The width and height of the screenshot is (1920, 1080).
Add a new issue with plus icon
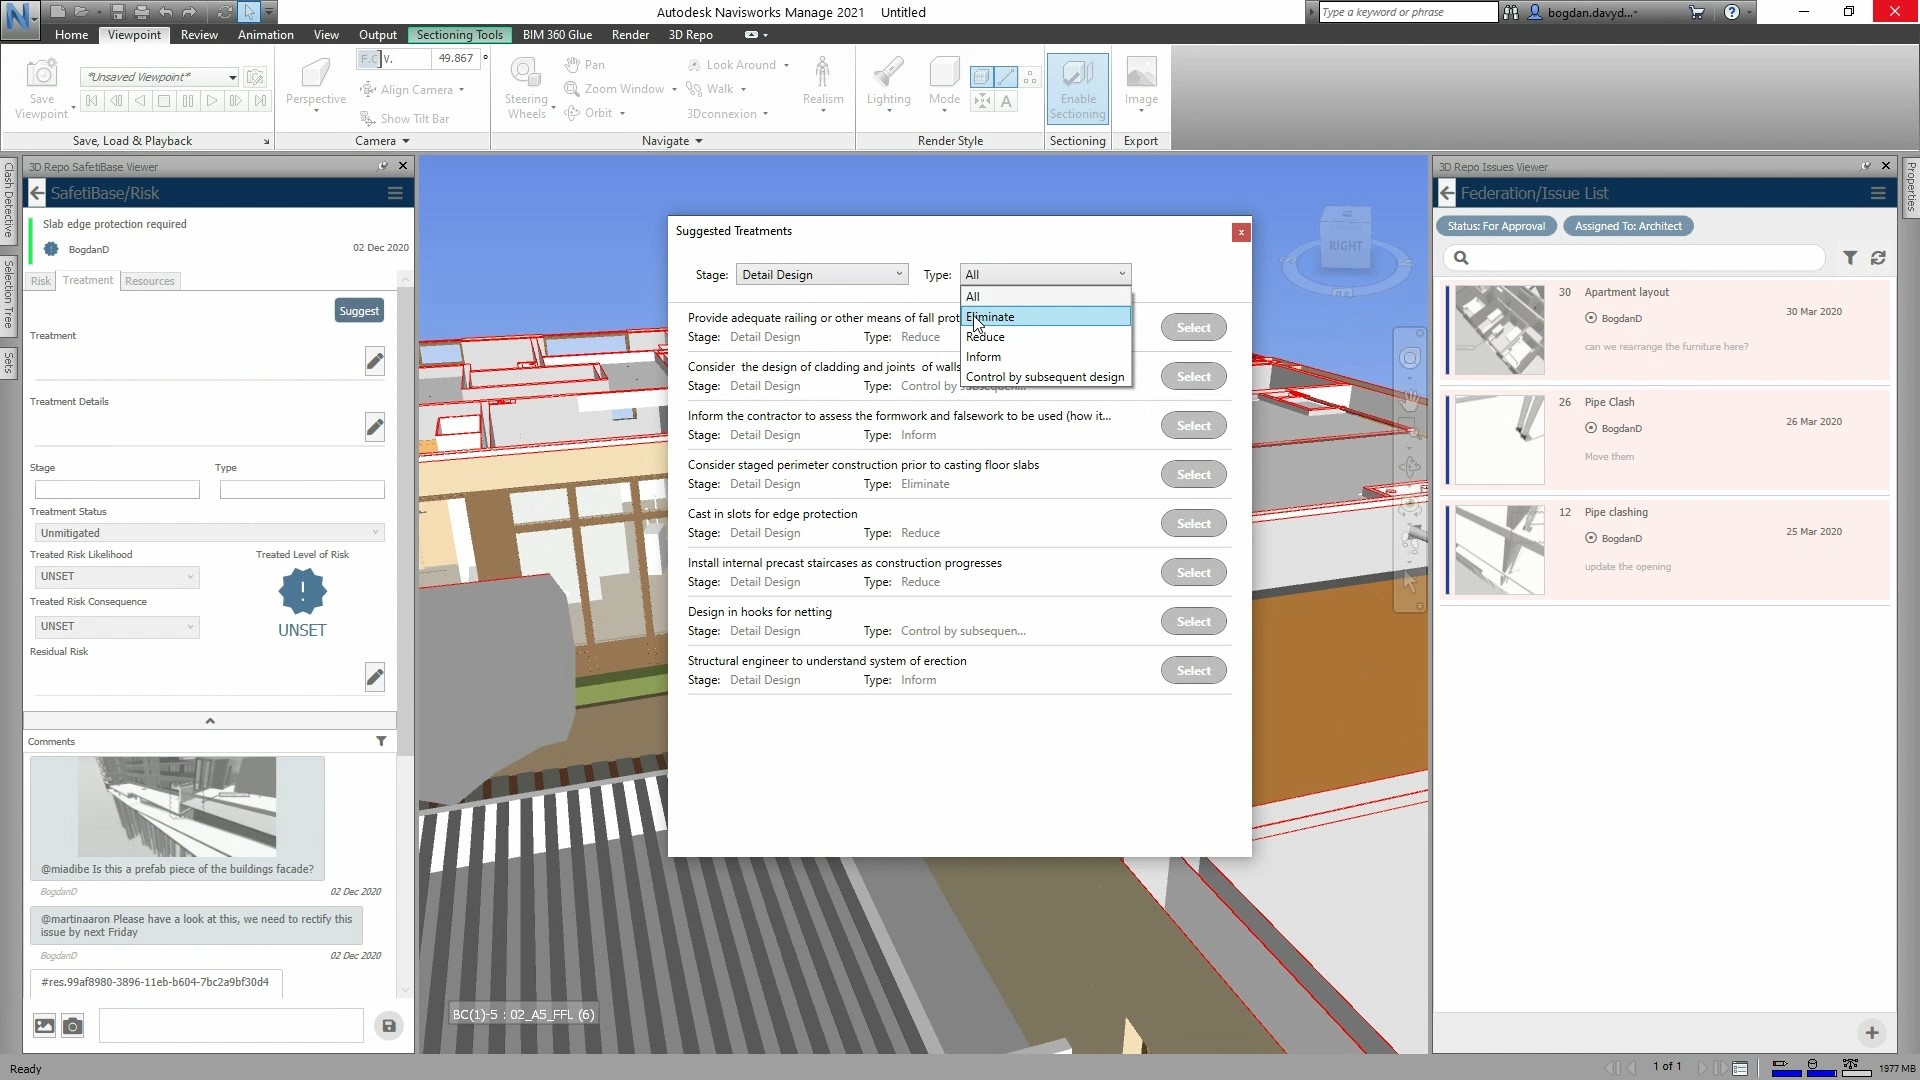(1872, 1032)
